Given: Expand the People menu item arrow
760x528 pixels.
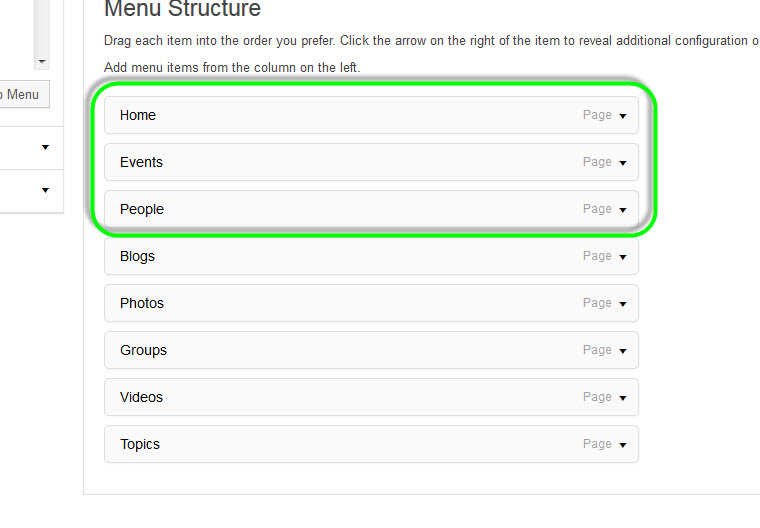Looking at the screenshot, I should coord(623,210).
